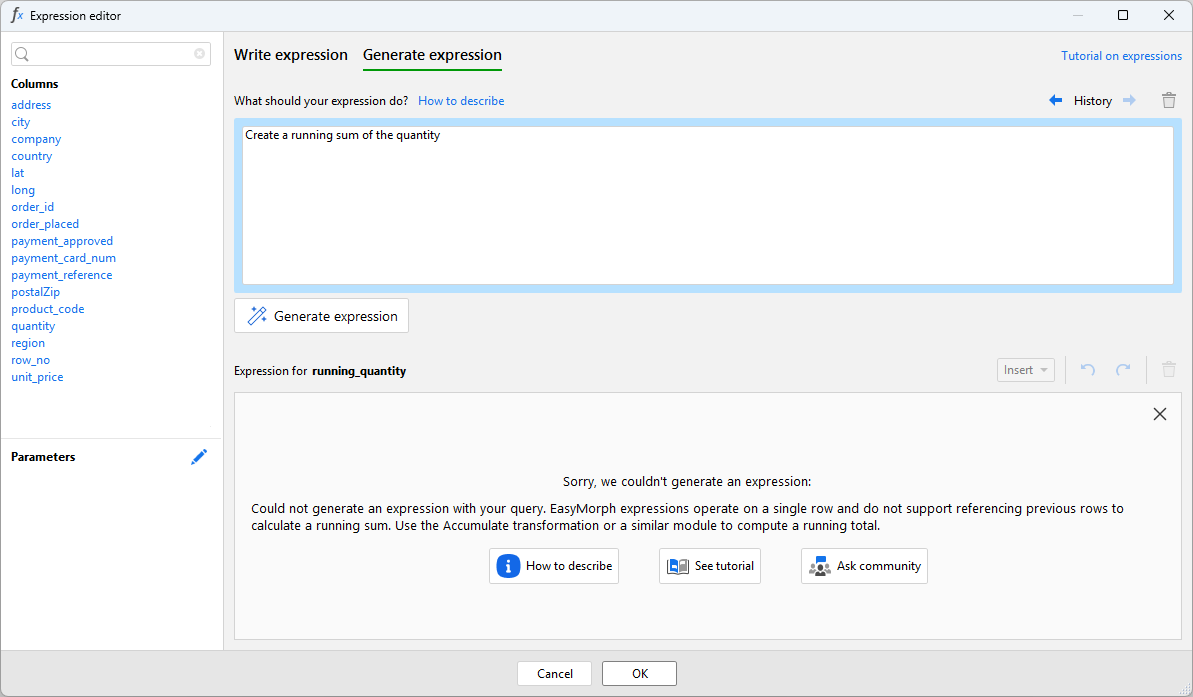The height and width of the screenshot is (697, 1193).
Task: Edit parameters with the pencil icon
Action: [x=199, y=457]
